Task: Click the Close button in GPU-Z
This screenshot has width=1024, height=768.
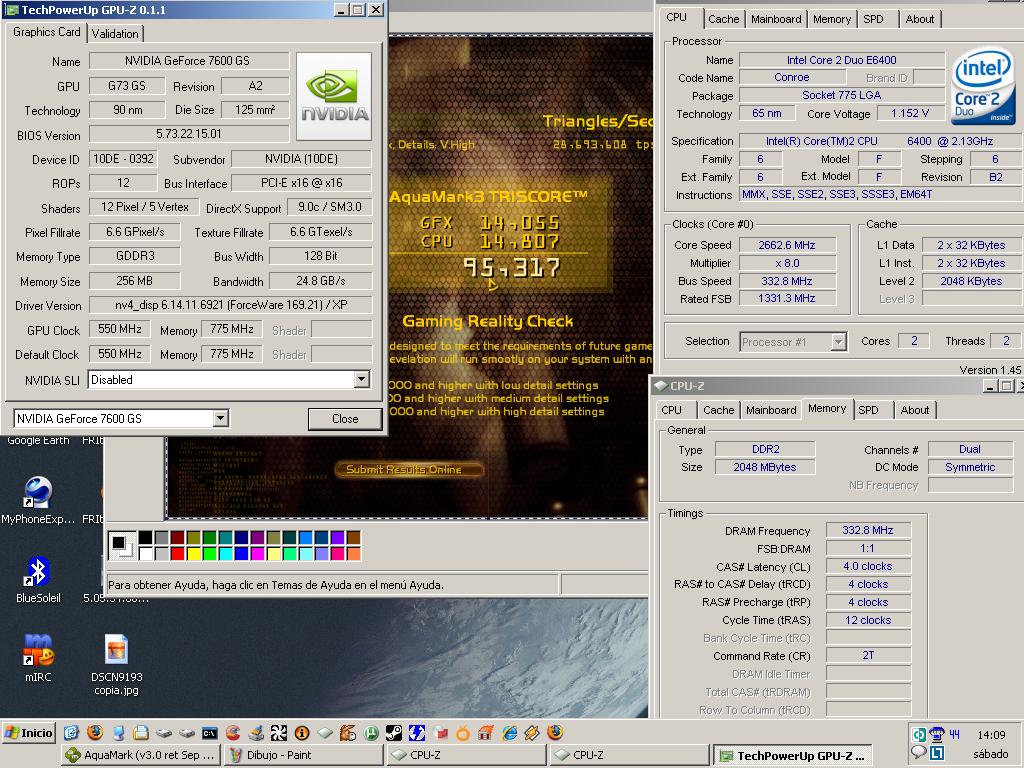Action: pyautogui.click(x=345, y=419)
